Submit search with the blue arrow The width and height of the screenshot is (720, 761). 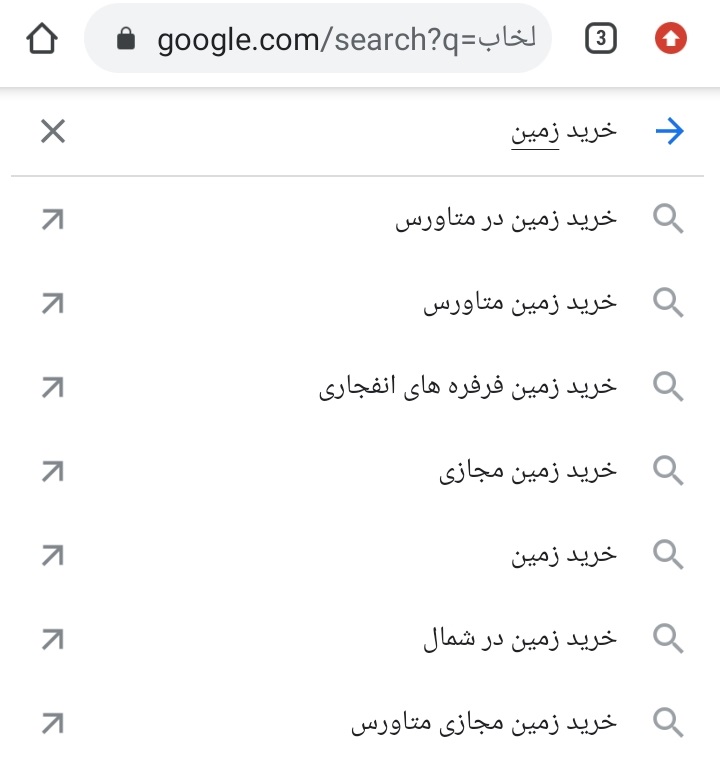click(x=670, y=131)
